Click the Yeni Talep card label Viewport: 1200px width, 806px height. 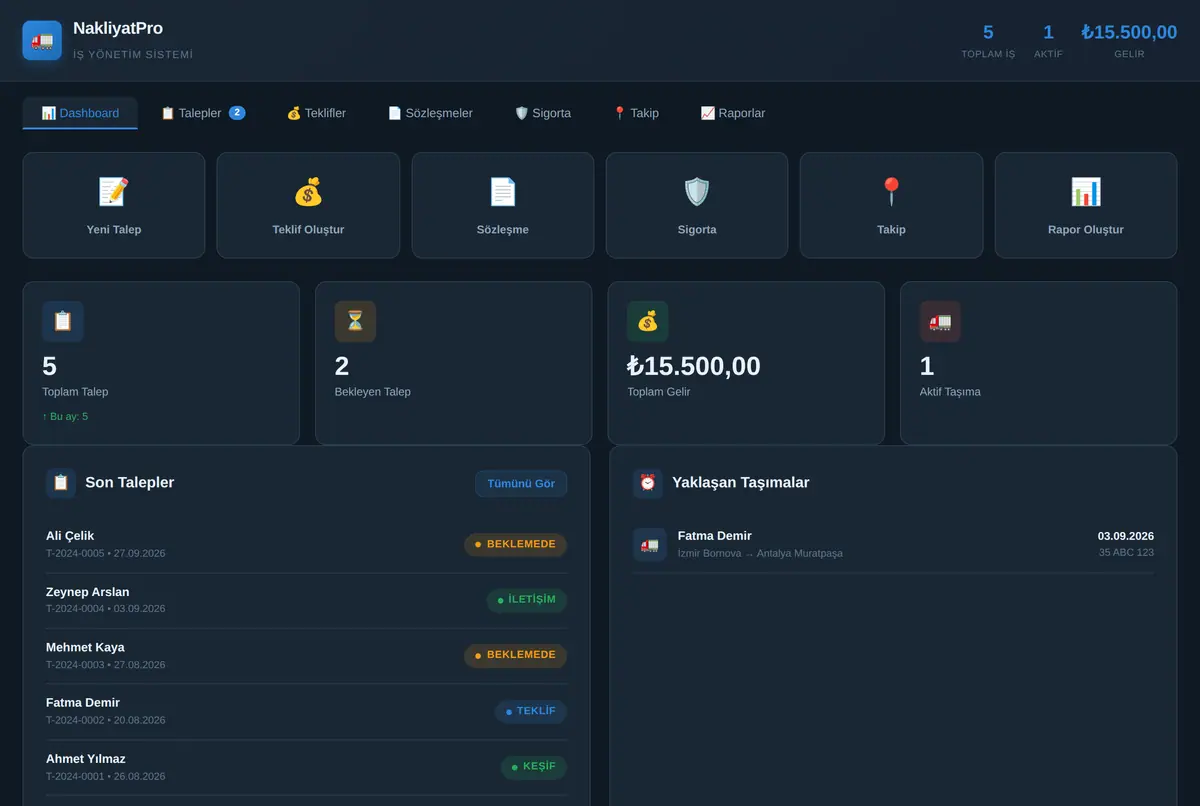(114, 230)
